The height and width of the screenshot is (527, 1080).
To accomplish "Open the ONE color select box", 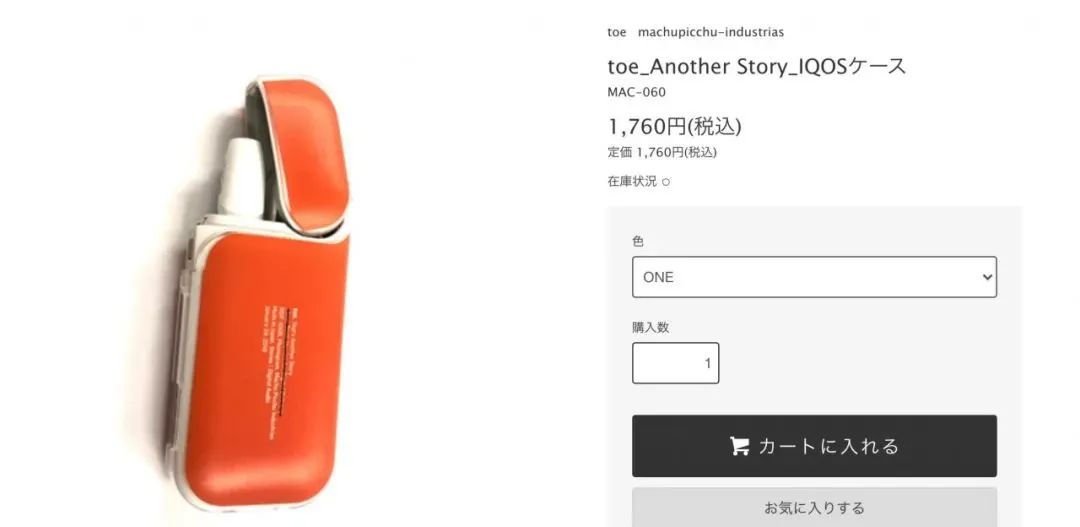I will 814,277.
